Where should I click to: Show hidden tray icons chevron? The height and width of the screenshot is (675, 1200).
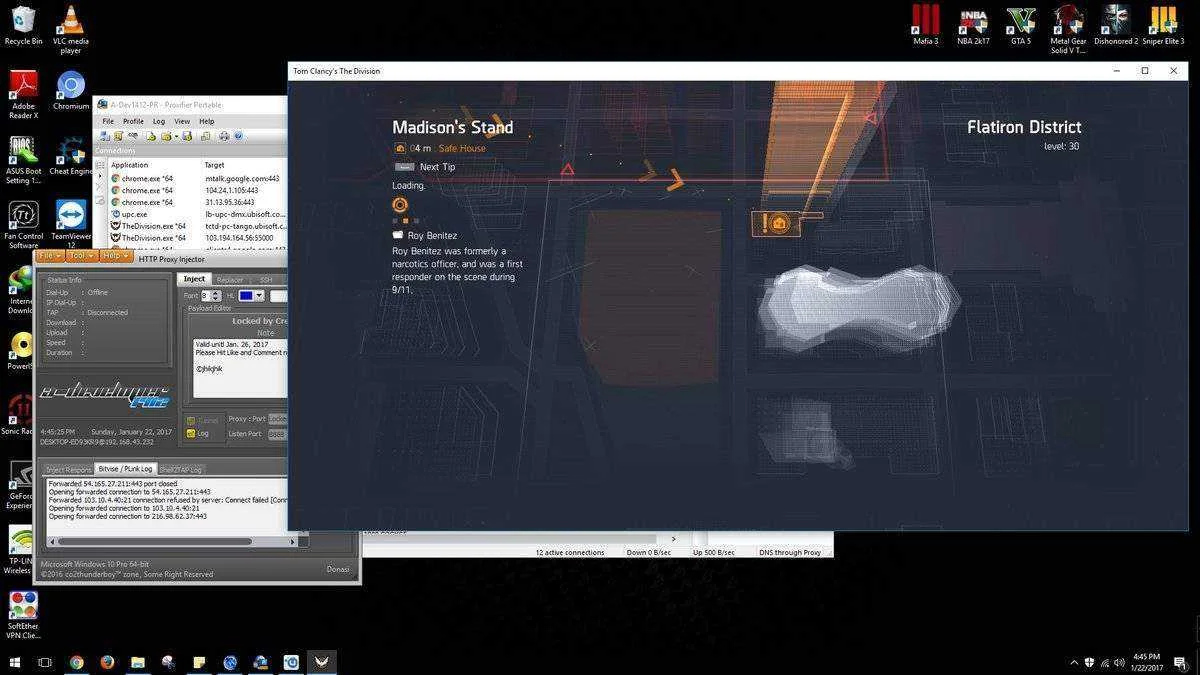click(1074, 662)
